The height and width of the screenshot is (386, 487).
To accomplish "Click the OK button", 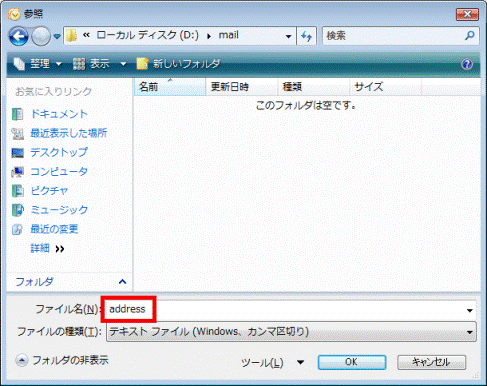I will click(x=352, y=362).
